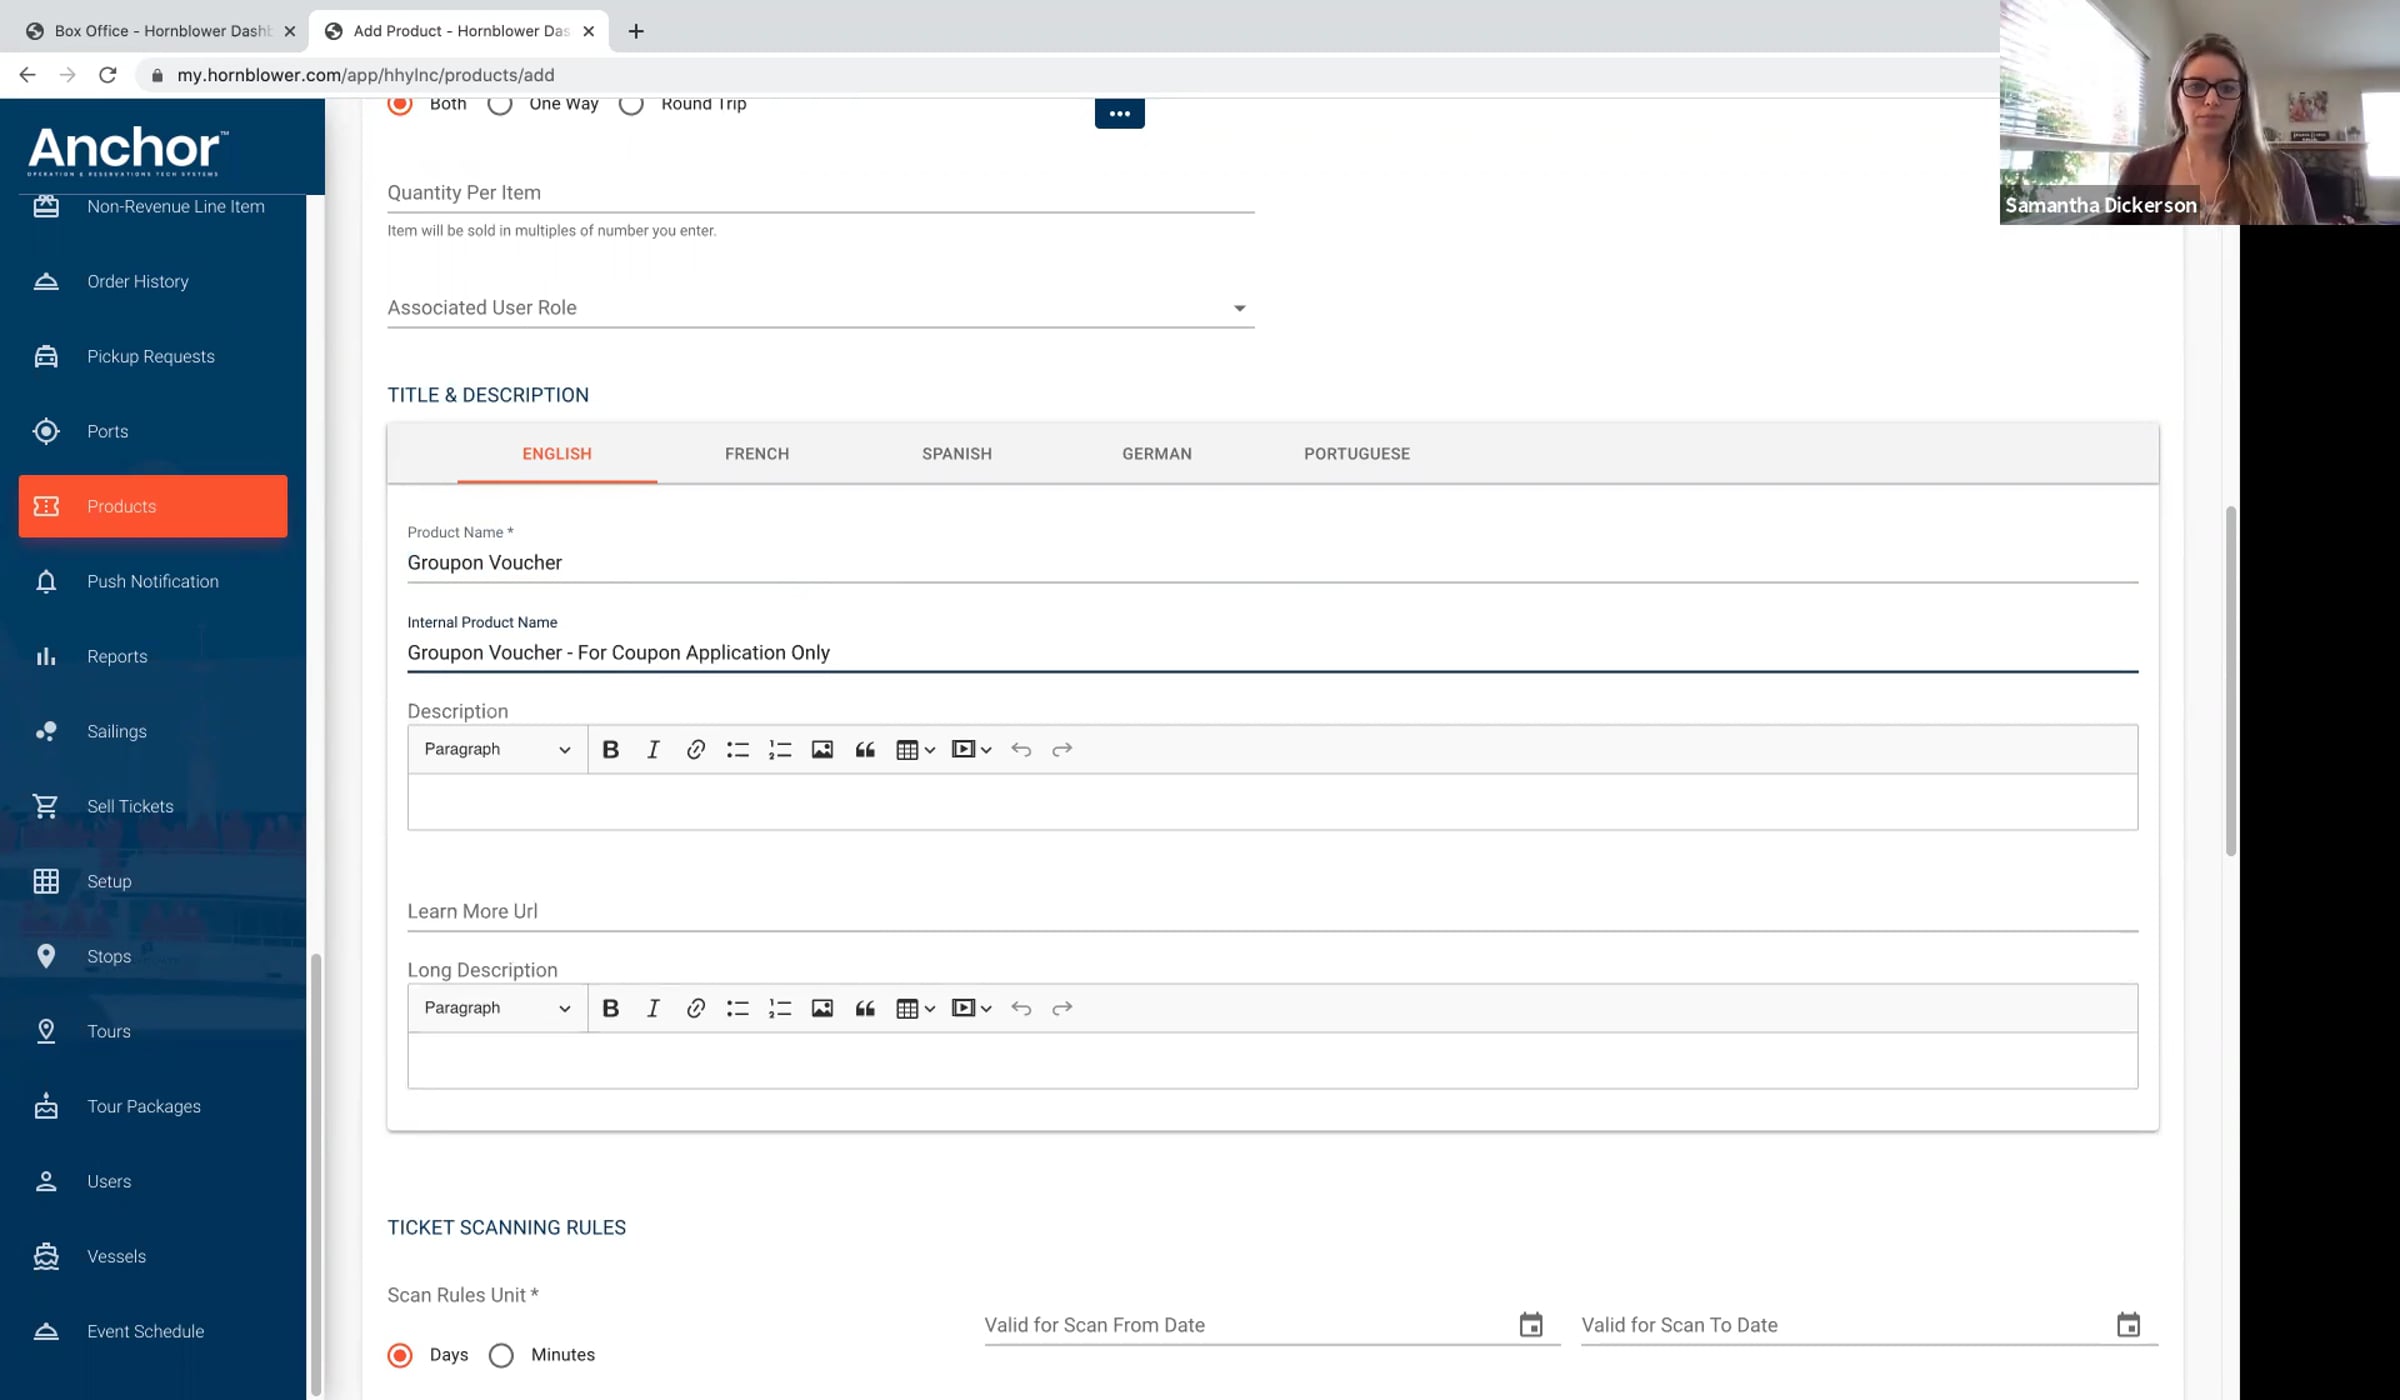This screenshot has width=2400, height=1400.
Task: Click Bold icon in Description editor
Action: click(610, 749)
